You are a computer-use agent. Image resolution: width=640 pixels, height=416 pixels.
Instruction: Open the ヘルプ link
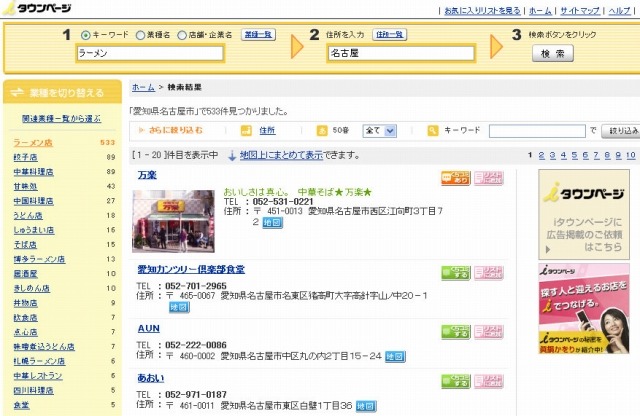[x=619, y=11]
